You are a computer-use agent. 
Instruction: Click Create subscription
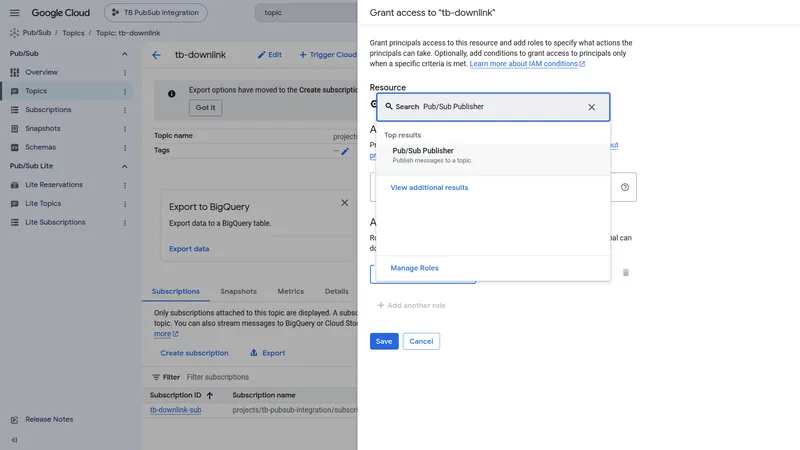194,353
